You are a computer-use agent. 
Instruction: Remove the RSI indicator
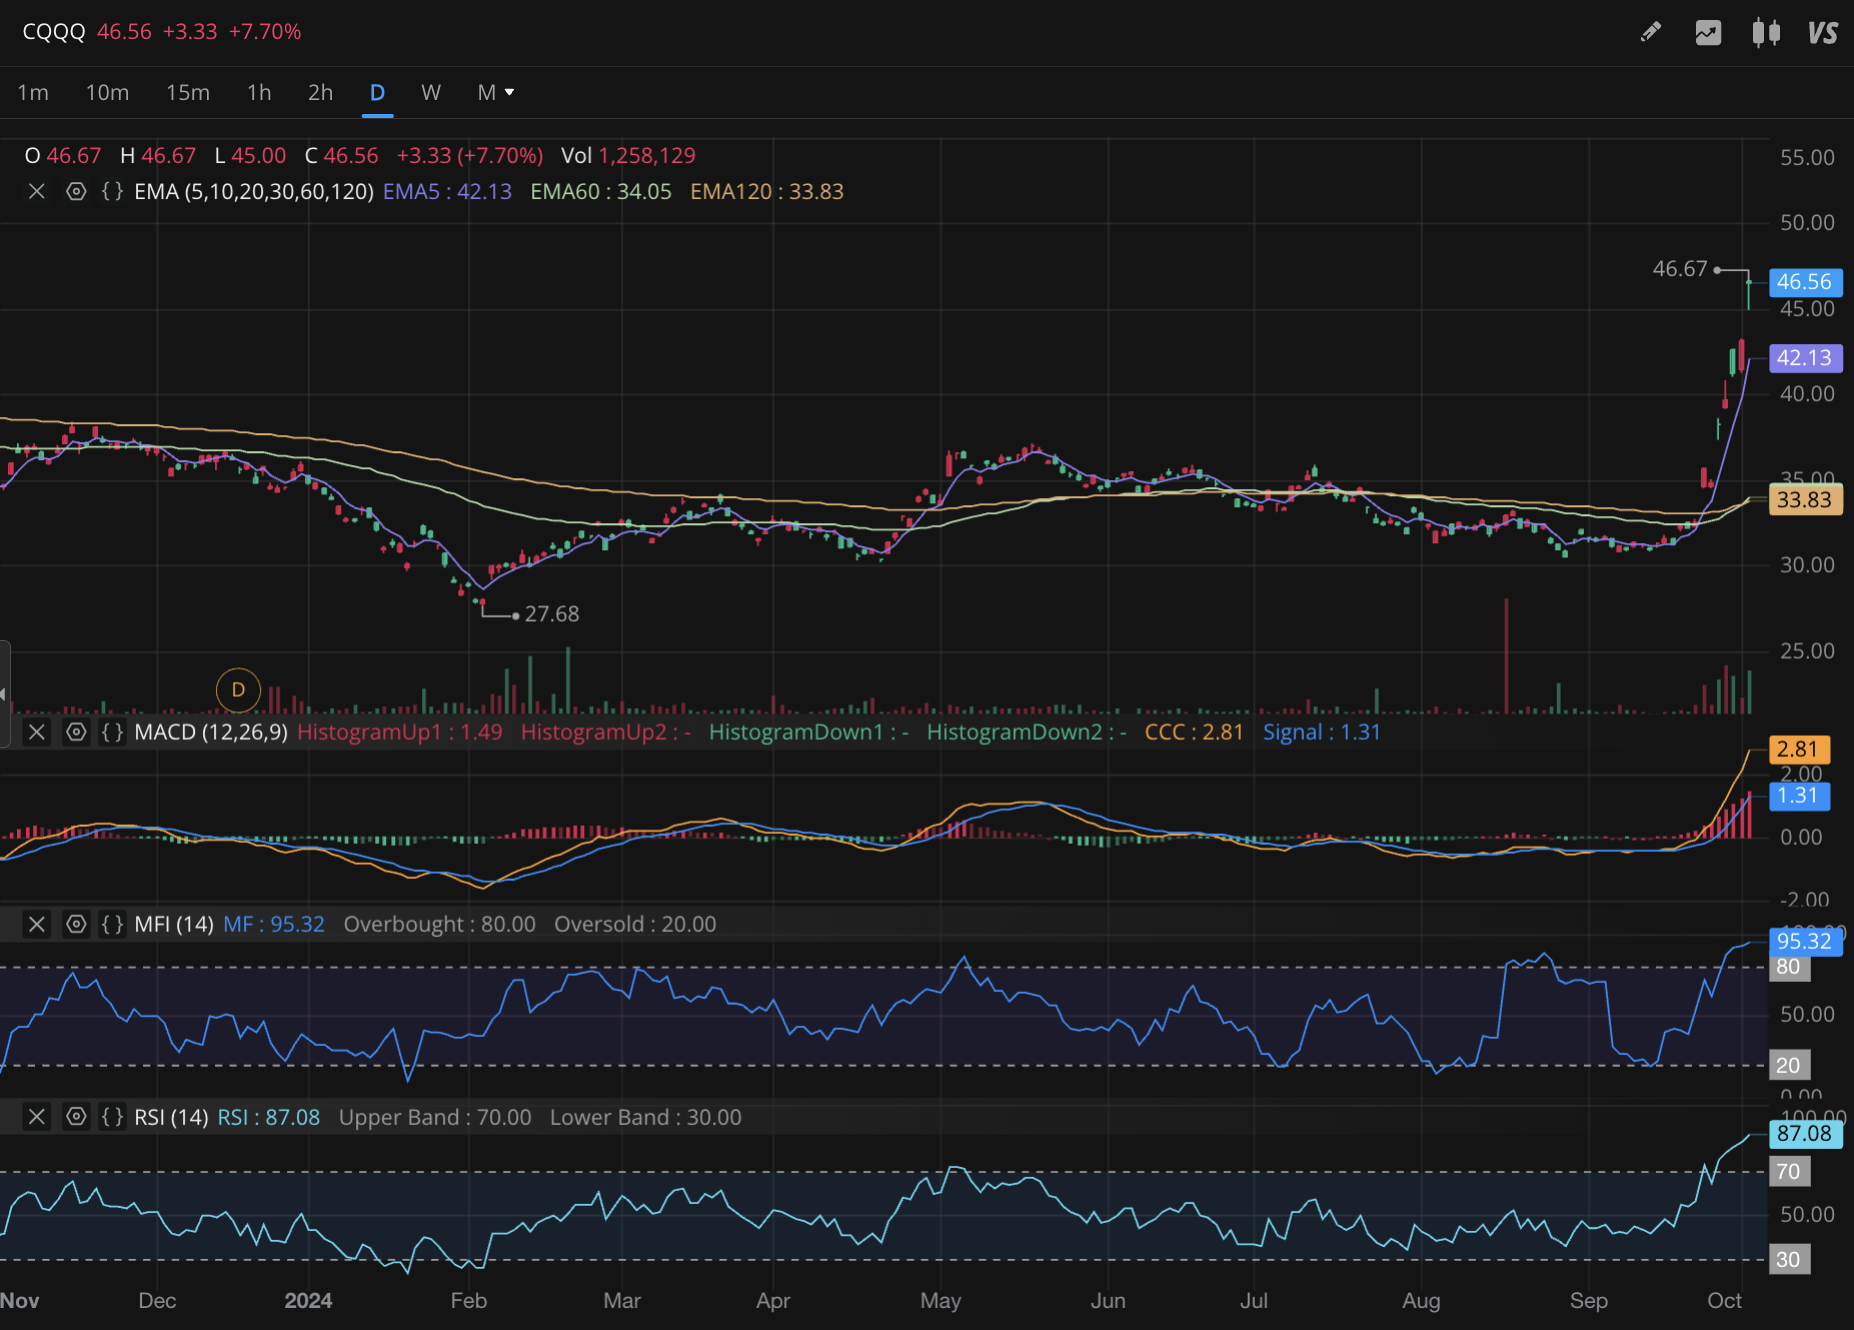tap(37, 1117)
